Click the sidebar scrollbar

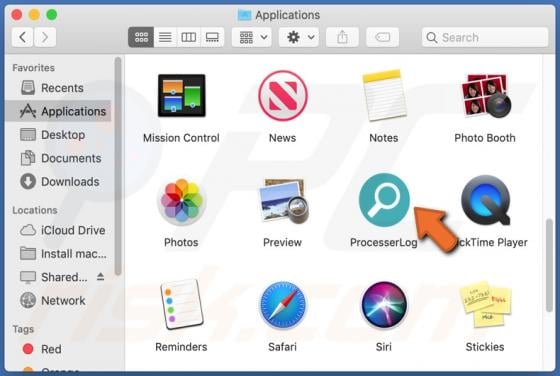tap(118, 166)
